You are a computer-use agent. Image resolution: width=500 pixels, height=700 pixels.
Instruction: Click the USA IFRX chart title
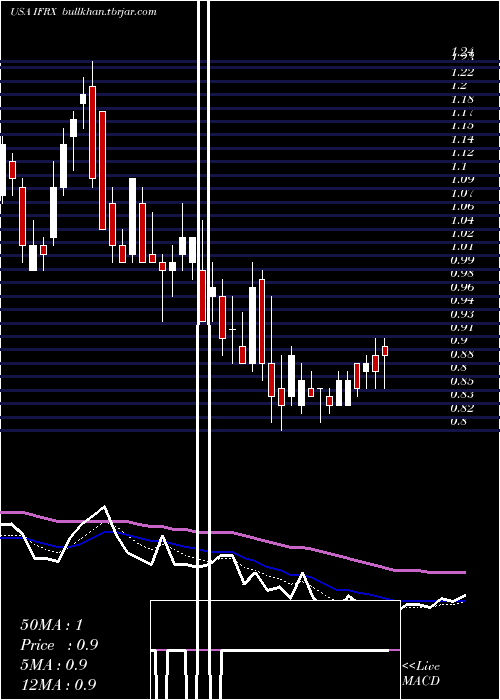click(33, 12)
